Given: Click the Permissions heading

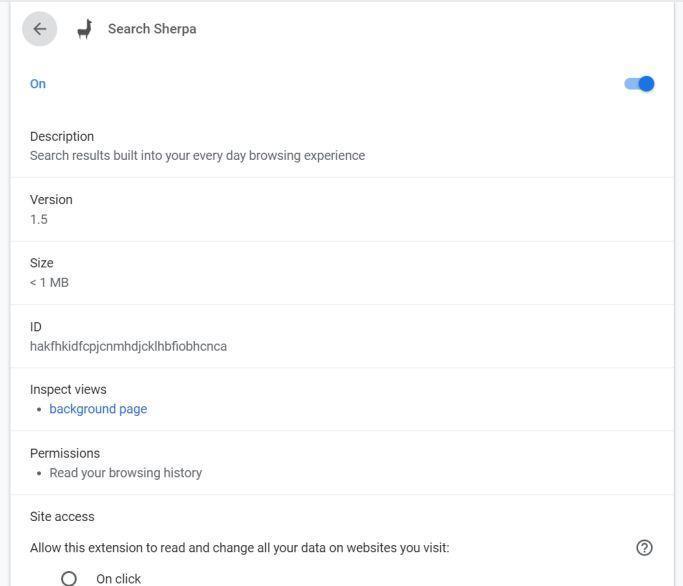Looking at the screenshot, I should pyautogui.click(x=65, y=453).
